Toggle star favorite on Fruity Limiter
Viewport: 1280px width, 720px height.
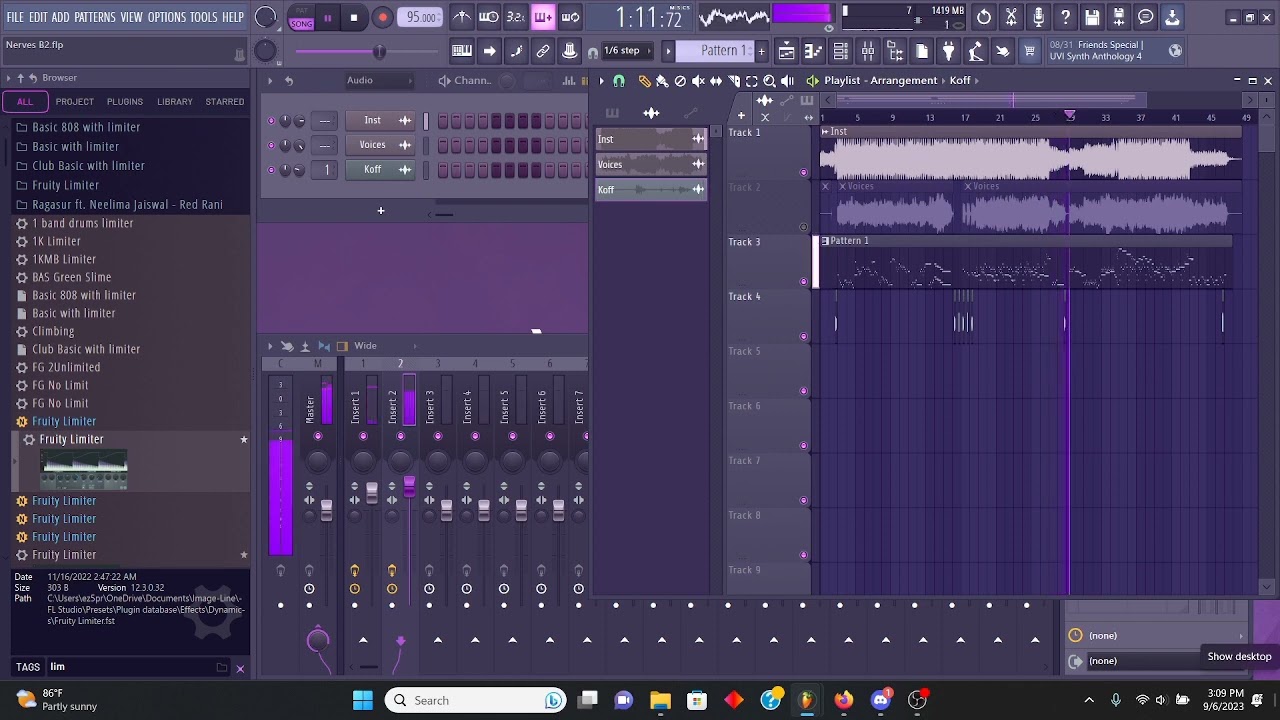tap(243, 439)
